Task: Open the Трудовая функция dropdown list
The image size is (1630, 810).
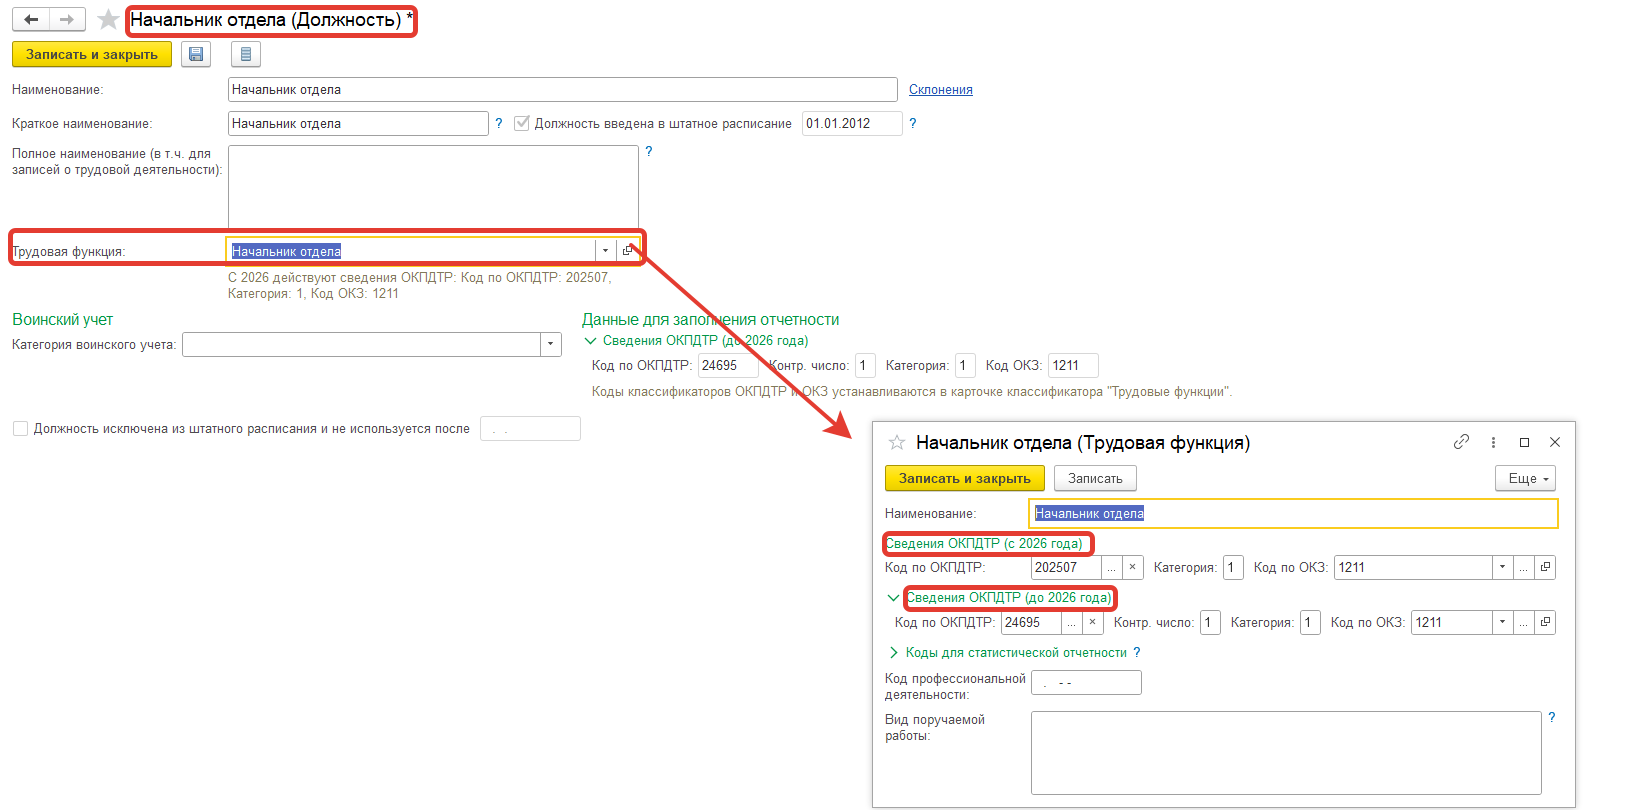Action: tap(605, 251)
